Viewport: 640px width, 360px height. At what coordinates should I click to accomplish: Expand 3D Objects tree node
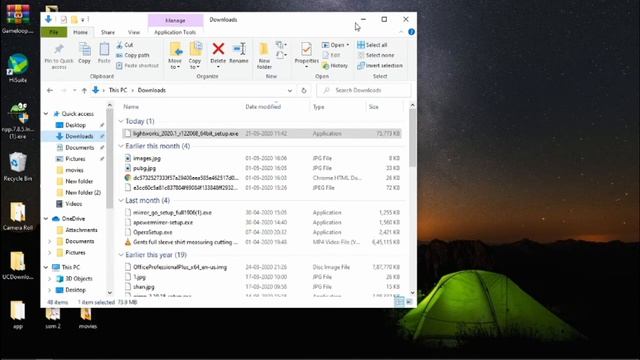pyautogui.click(x=50, y=279)
